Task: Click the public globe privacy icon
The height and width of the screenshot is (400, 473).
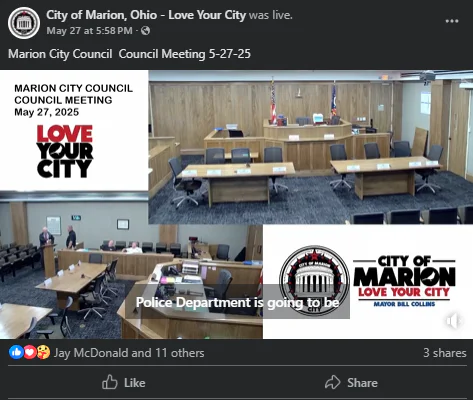Action: click(145, 31)
